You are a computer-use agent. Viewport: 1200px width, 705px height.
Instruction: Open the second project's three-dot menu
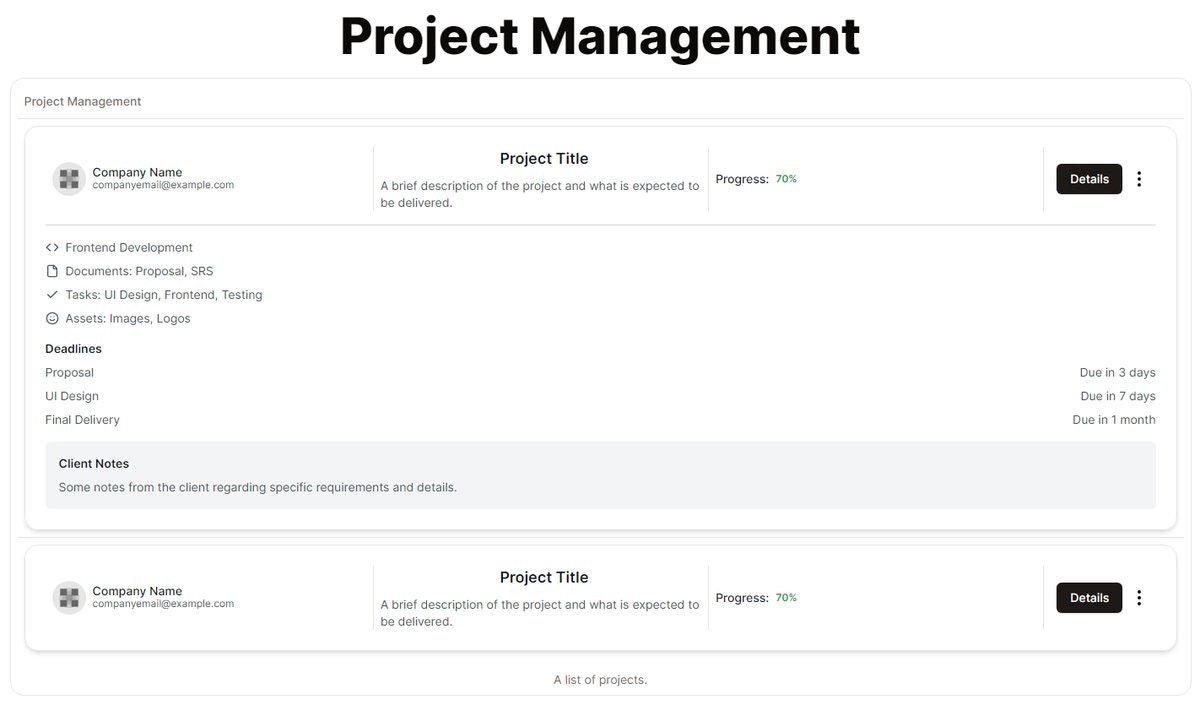[x=1139, y=598]
